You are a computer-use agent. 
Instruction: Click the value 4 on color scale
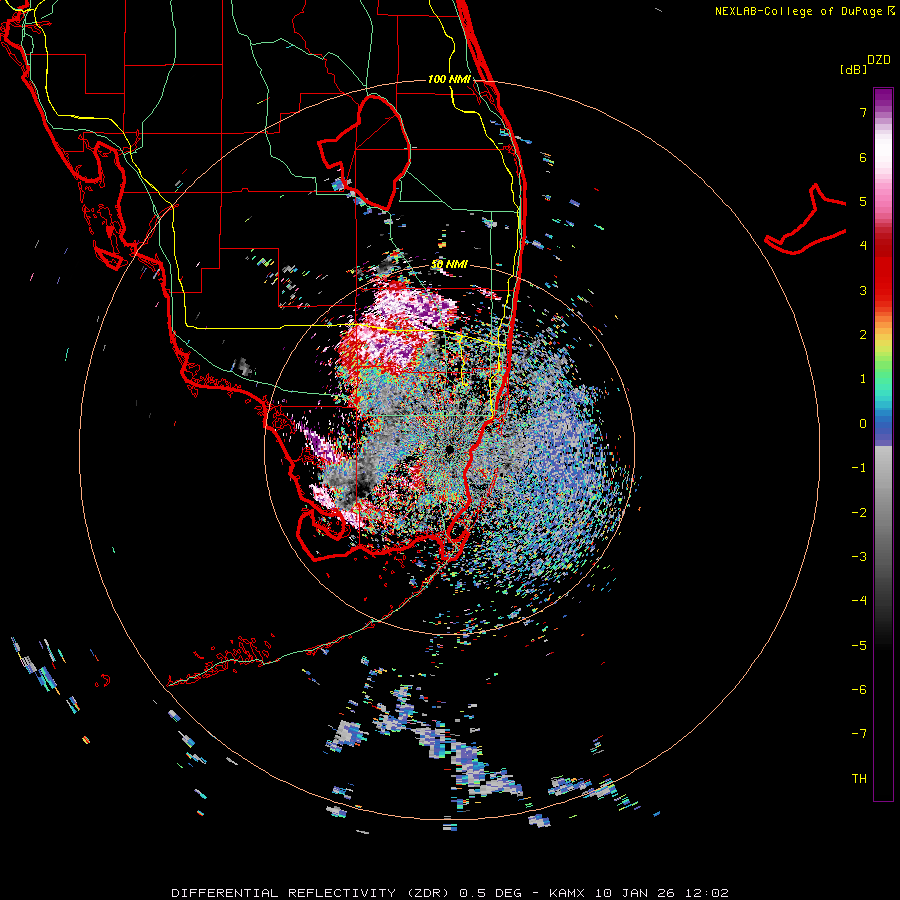click(863, 245)
